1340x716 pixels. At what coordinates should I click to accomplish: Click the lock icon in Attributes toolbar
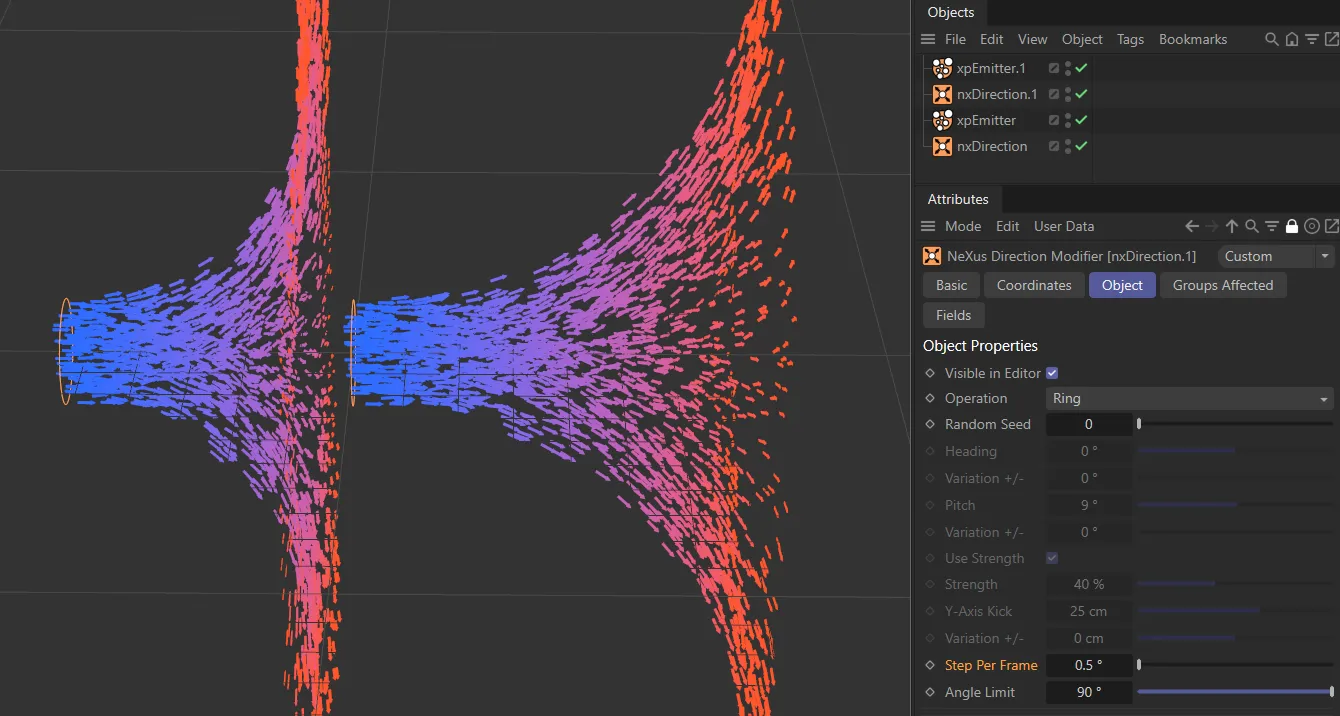(x=1291, y=226)
